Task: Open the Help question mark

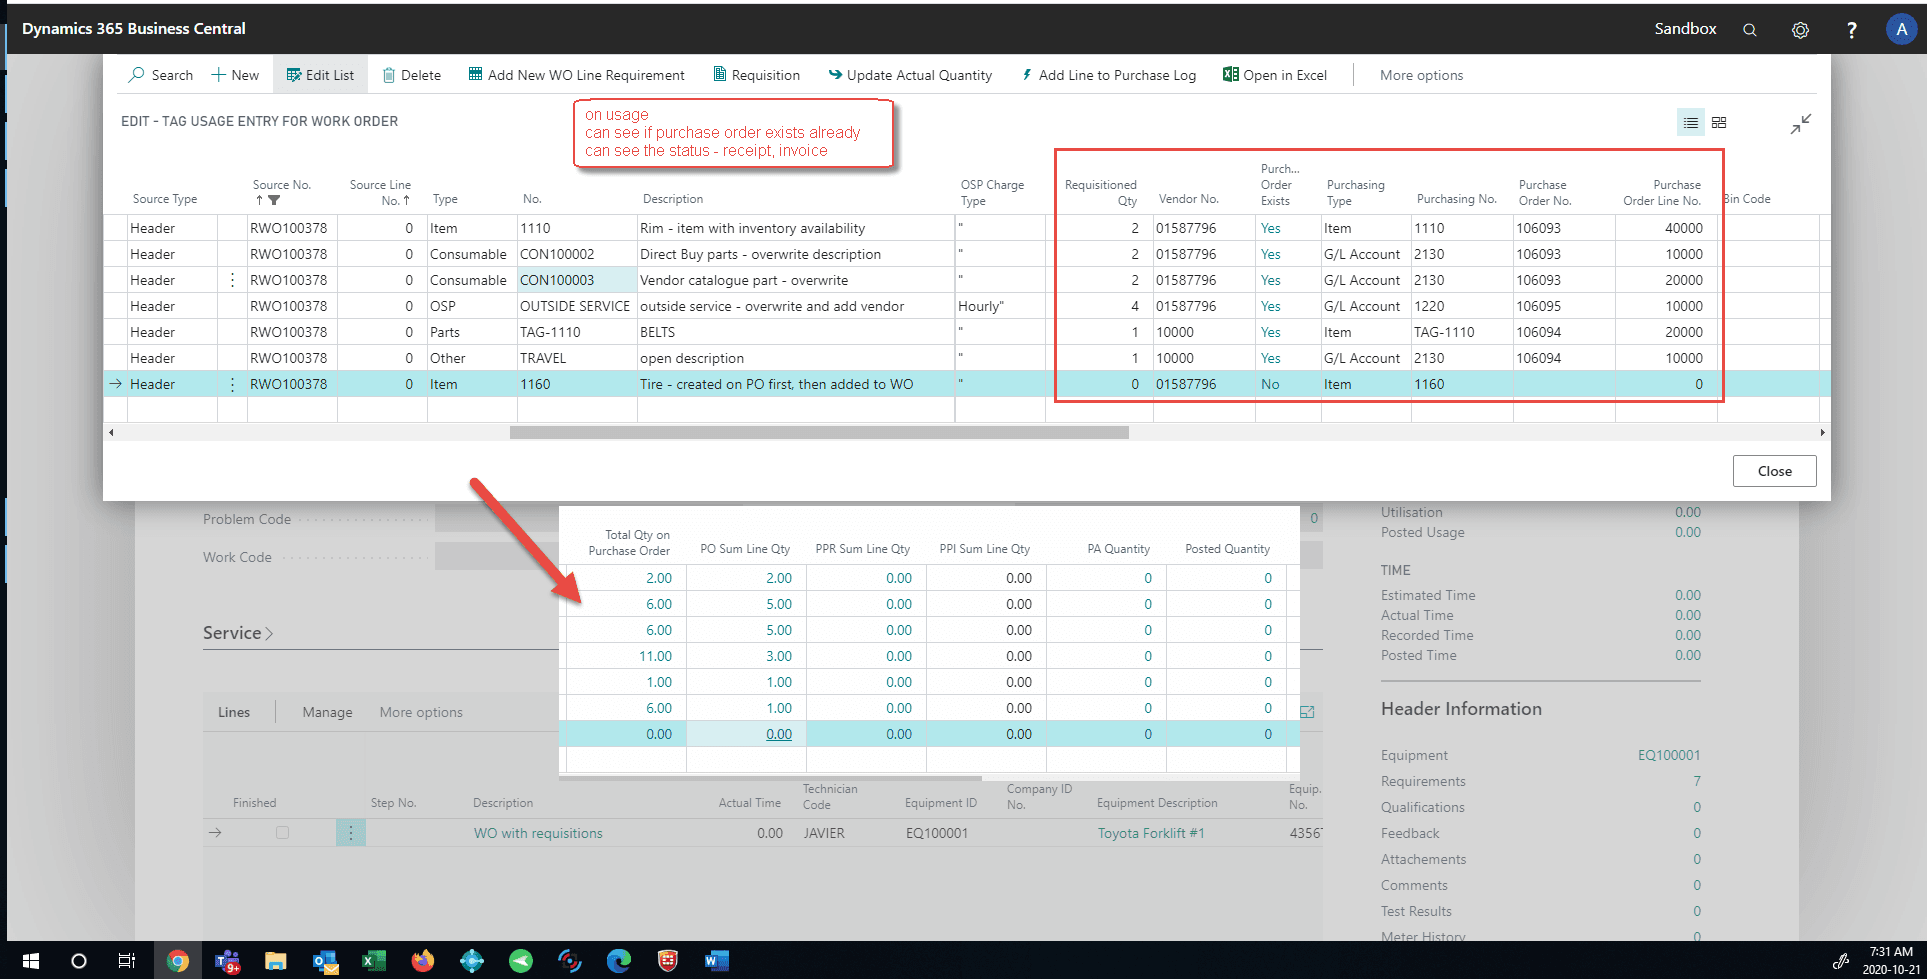Action: pos(1851,30)
